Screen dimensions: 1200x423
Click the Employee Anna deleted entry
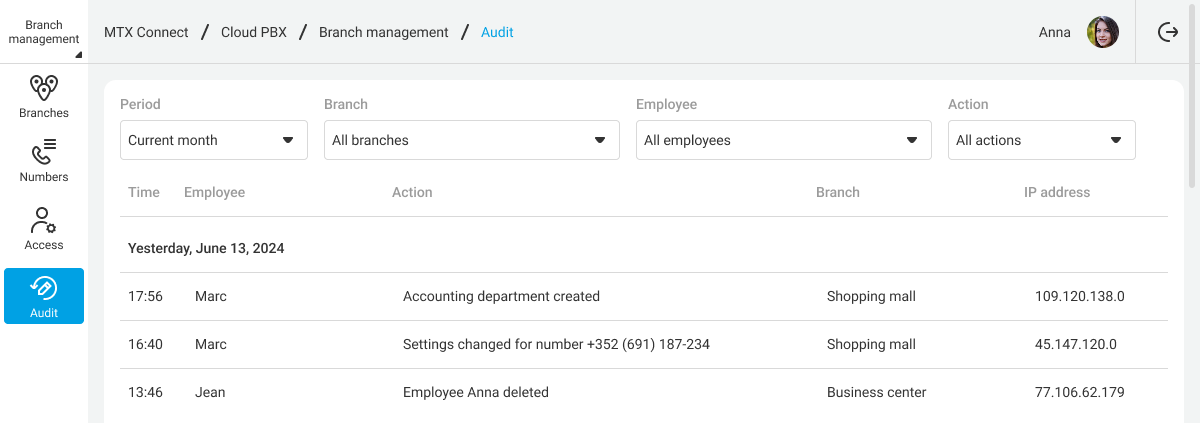coord(475,392)
